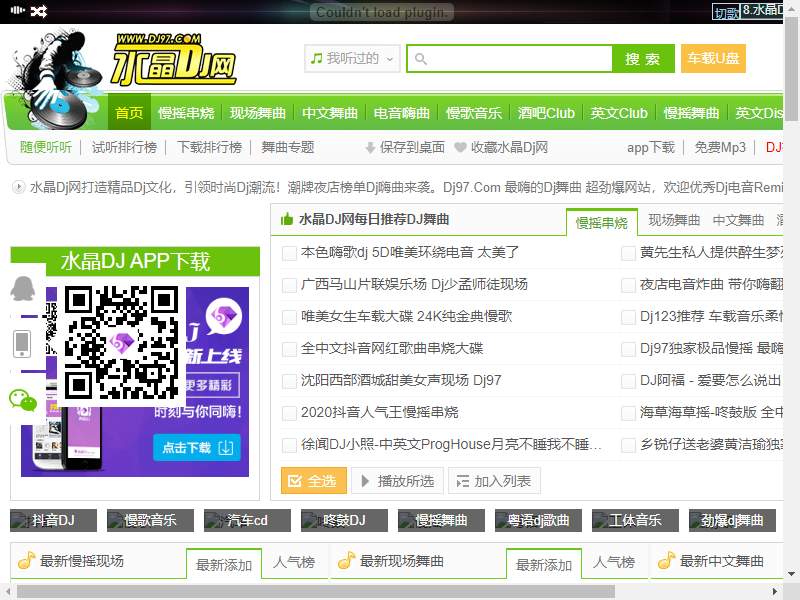This screenshot has width=800, height=600.
Task: Open the 下载排行榜 link
Action: tap(209, 147)
